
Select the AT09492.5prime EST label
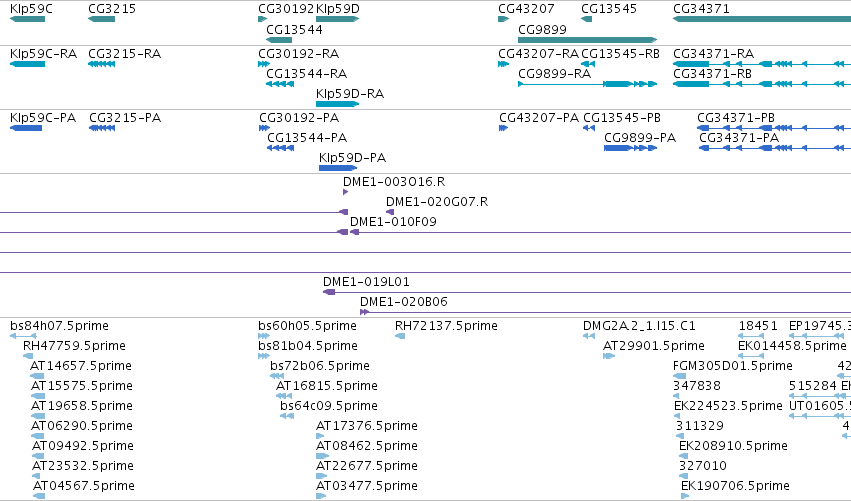(83, 446)
